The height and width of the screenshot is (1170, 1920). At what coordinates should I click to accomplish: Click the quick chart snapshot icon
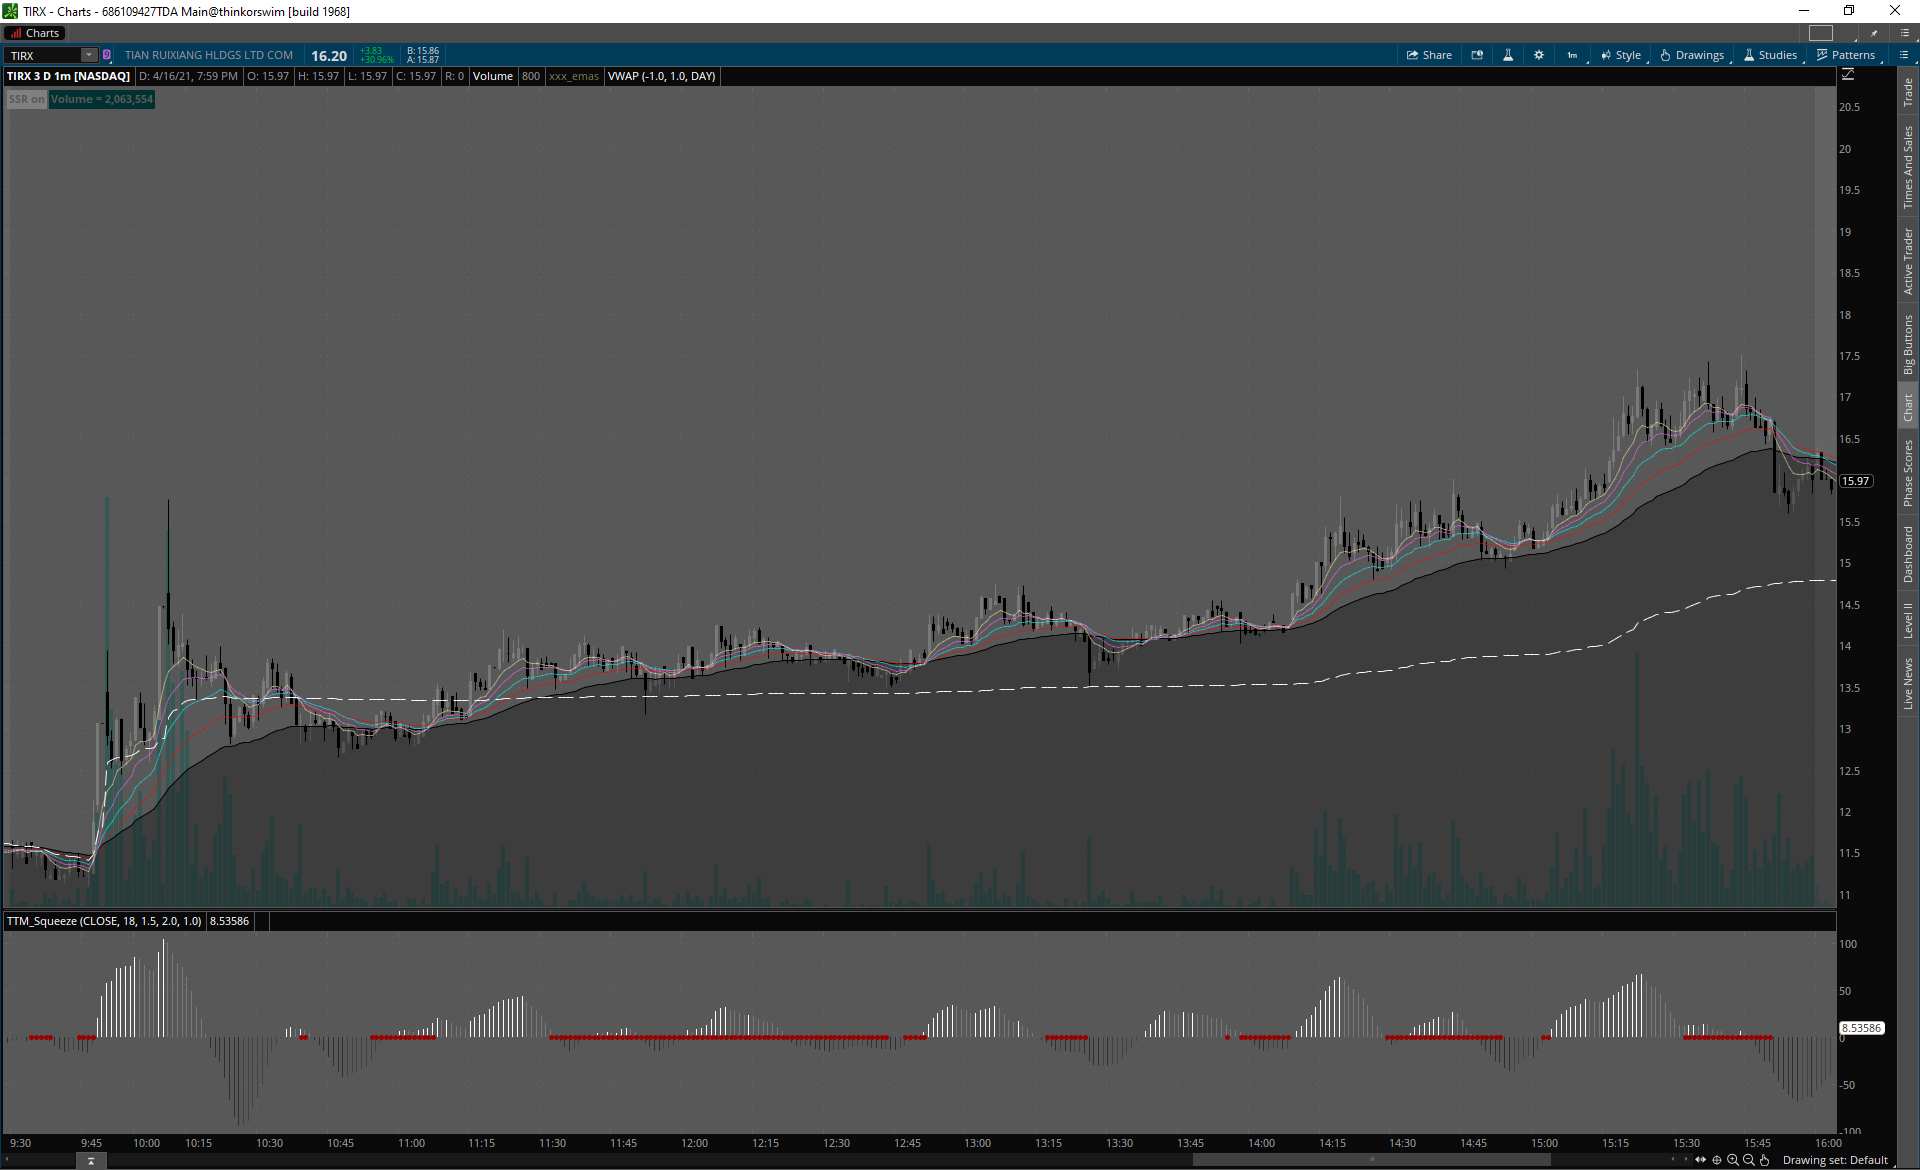click(1477, 55)
